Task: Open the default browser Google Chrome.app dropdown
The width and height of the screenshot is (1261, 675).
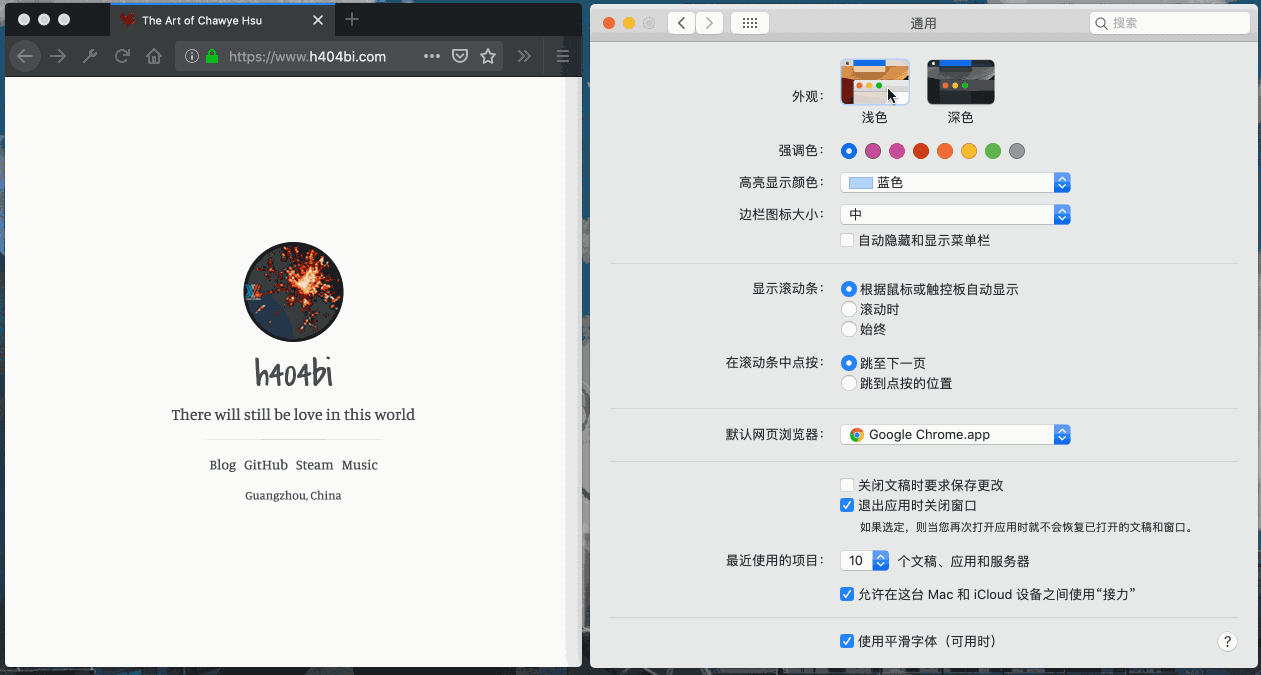Action: pos(955,435)
